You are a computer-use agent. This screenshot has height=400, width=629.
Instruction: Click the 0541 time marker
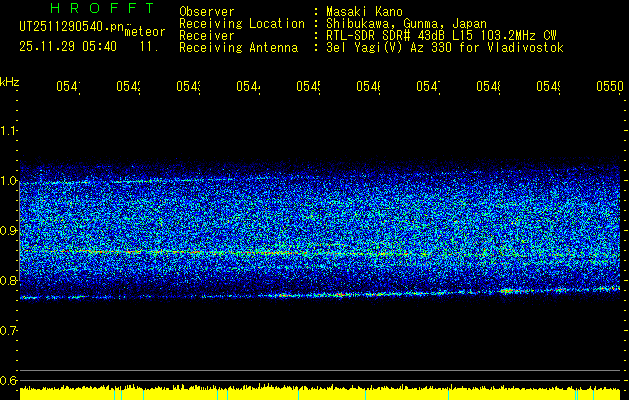click(68, 86)
